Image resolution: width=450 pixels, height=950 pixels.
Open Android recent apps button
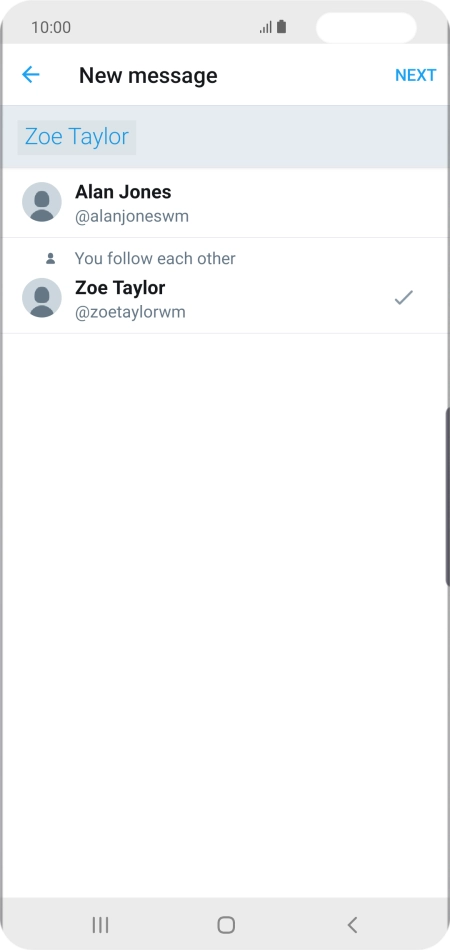[101, 925]
